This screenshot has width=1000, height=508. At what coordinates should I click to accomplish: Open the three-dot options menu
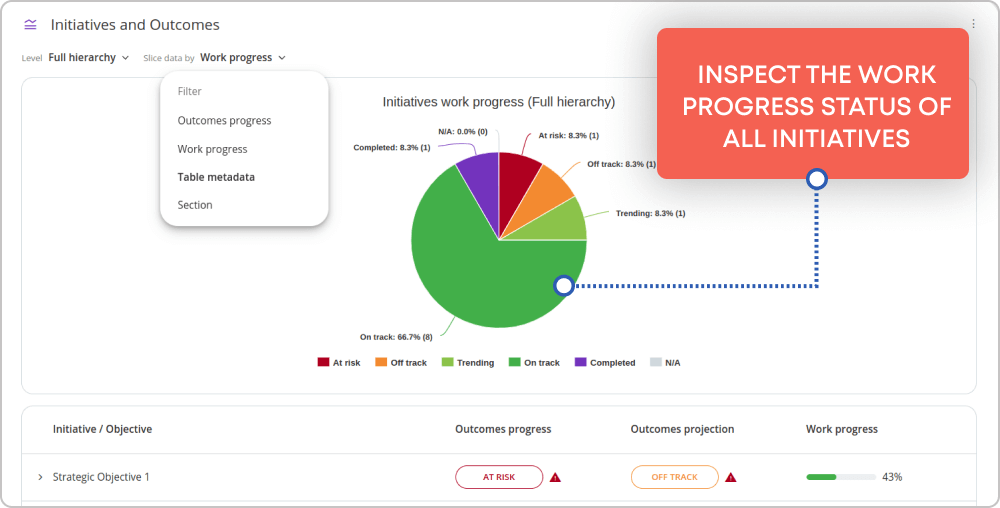(973, 24)
